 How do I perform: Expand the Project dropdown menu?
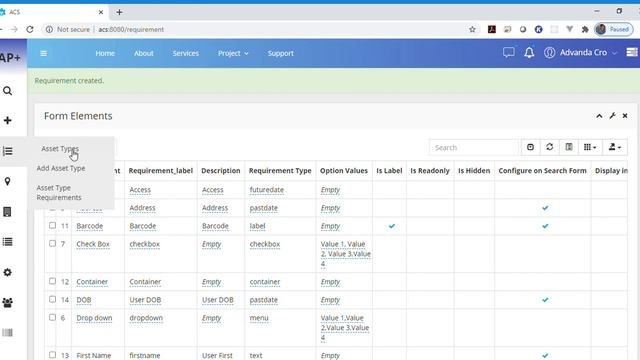[x=233, y=53]
